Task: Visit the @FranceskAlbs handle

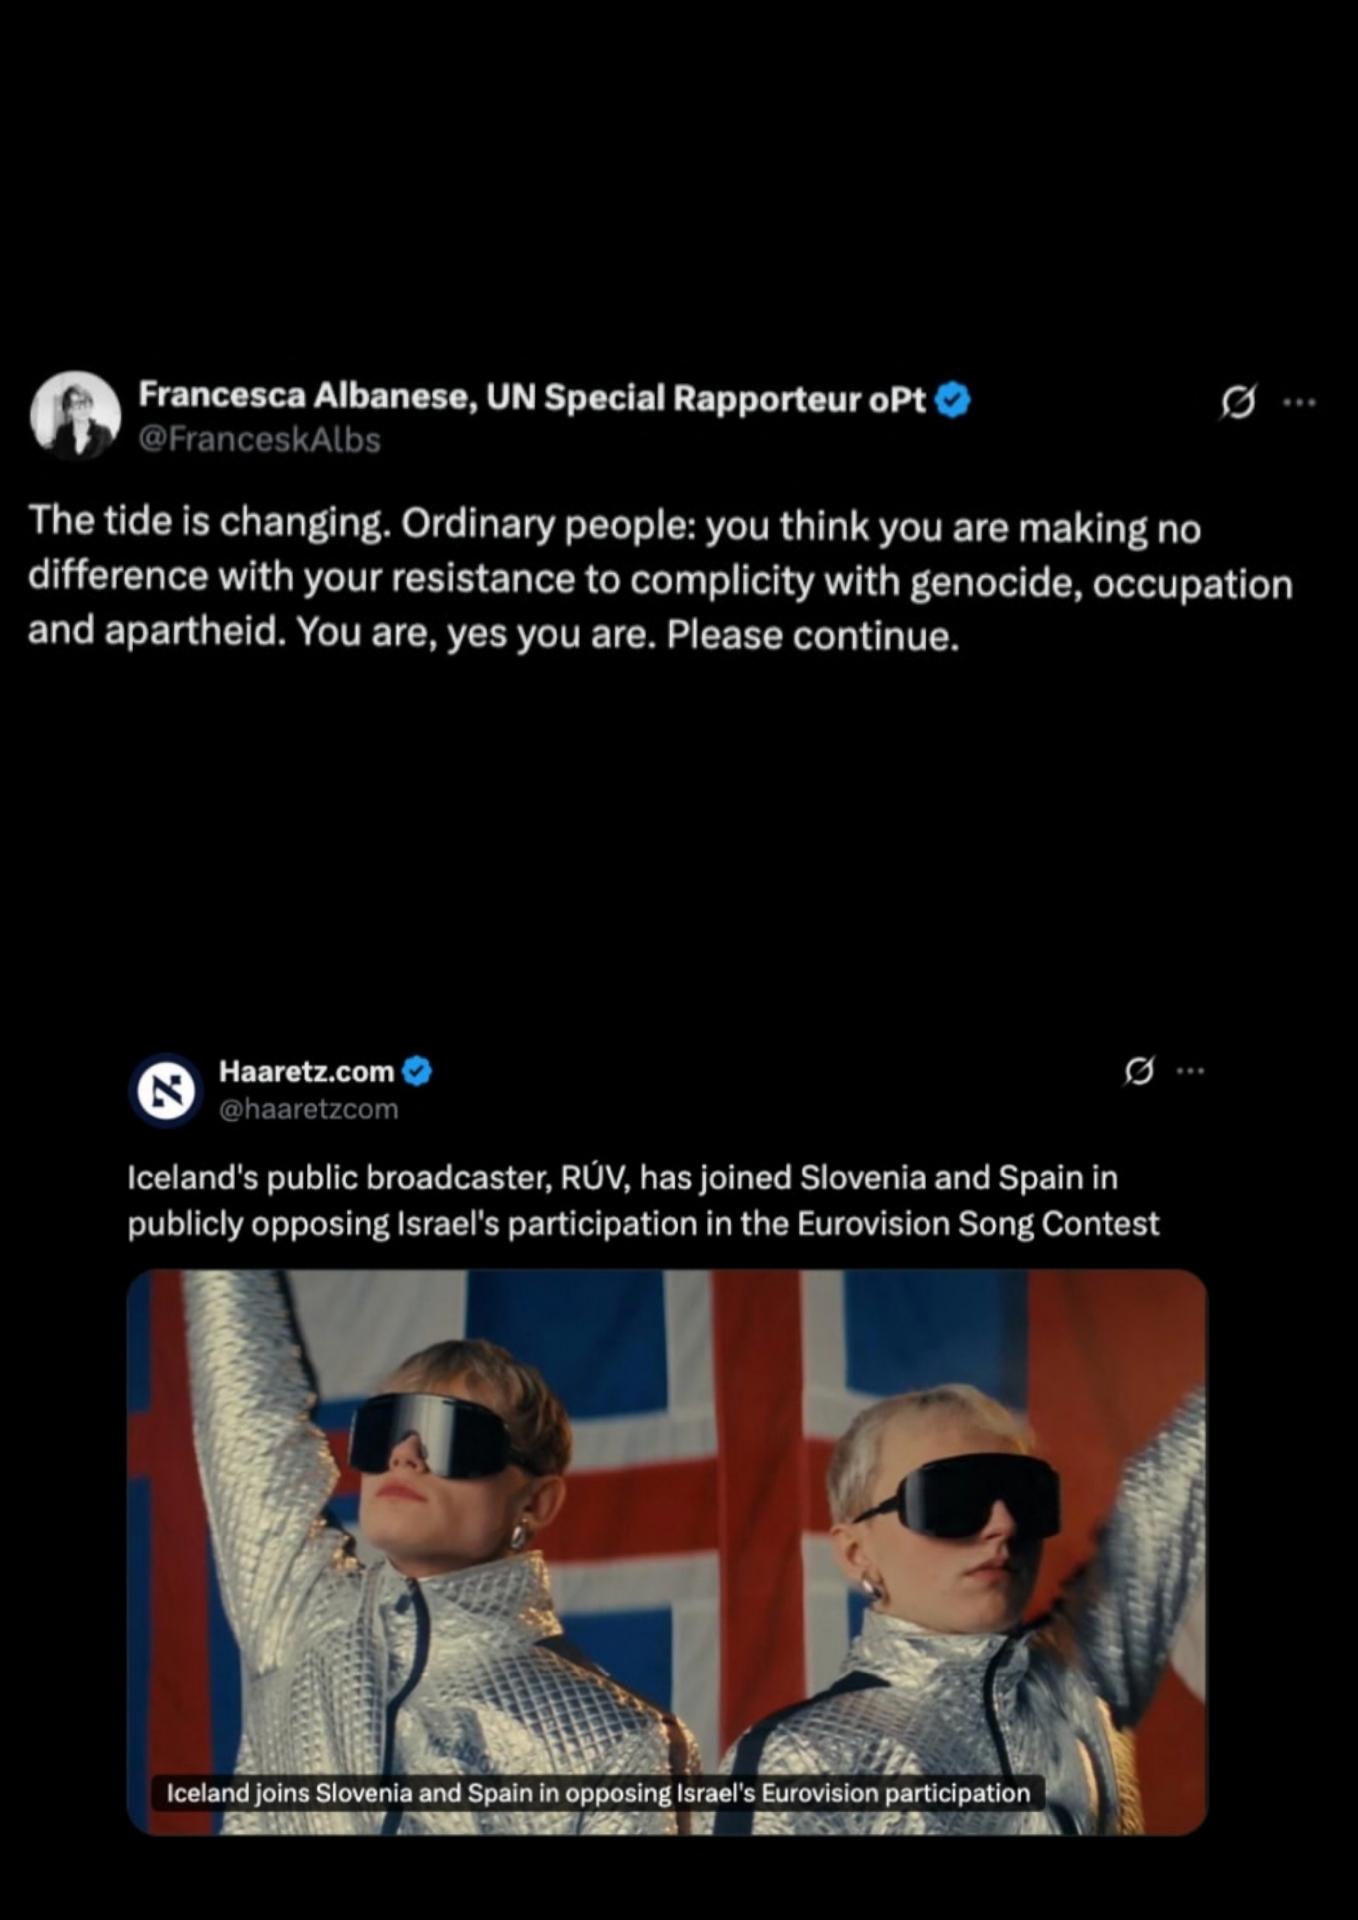Action: tap(259, 440)
